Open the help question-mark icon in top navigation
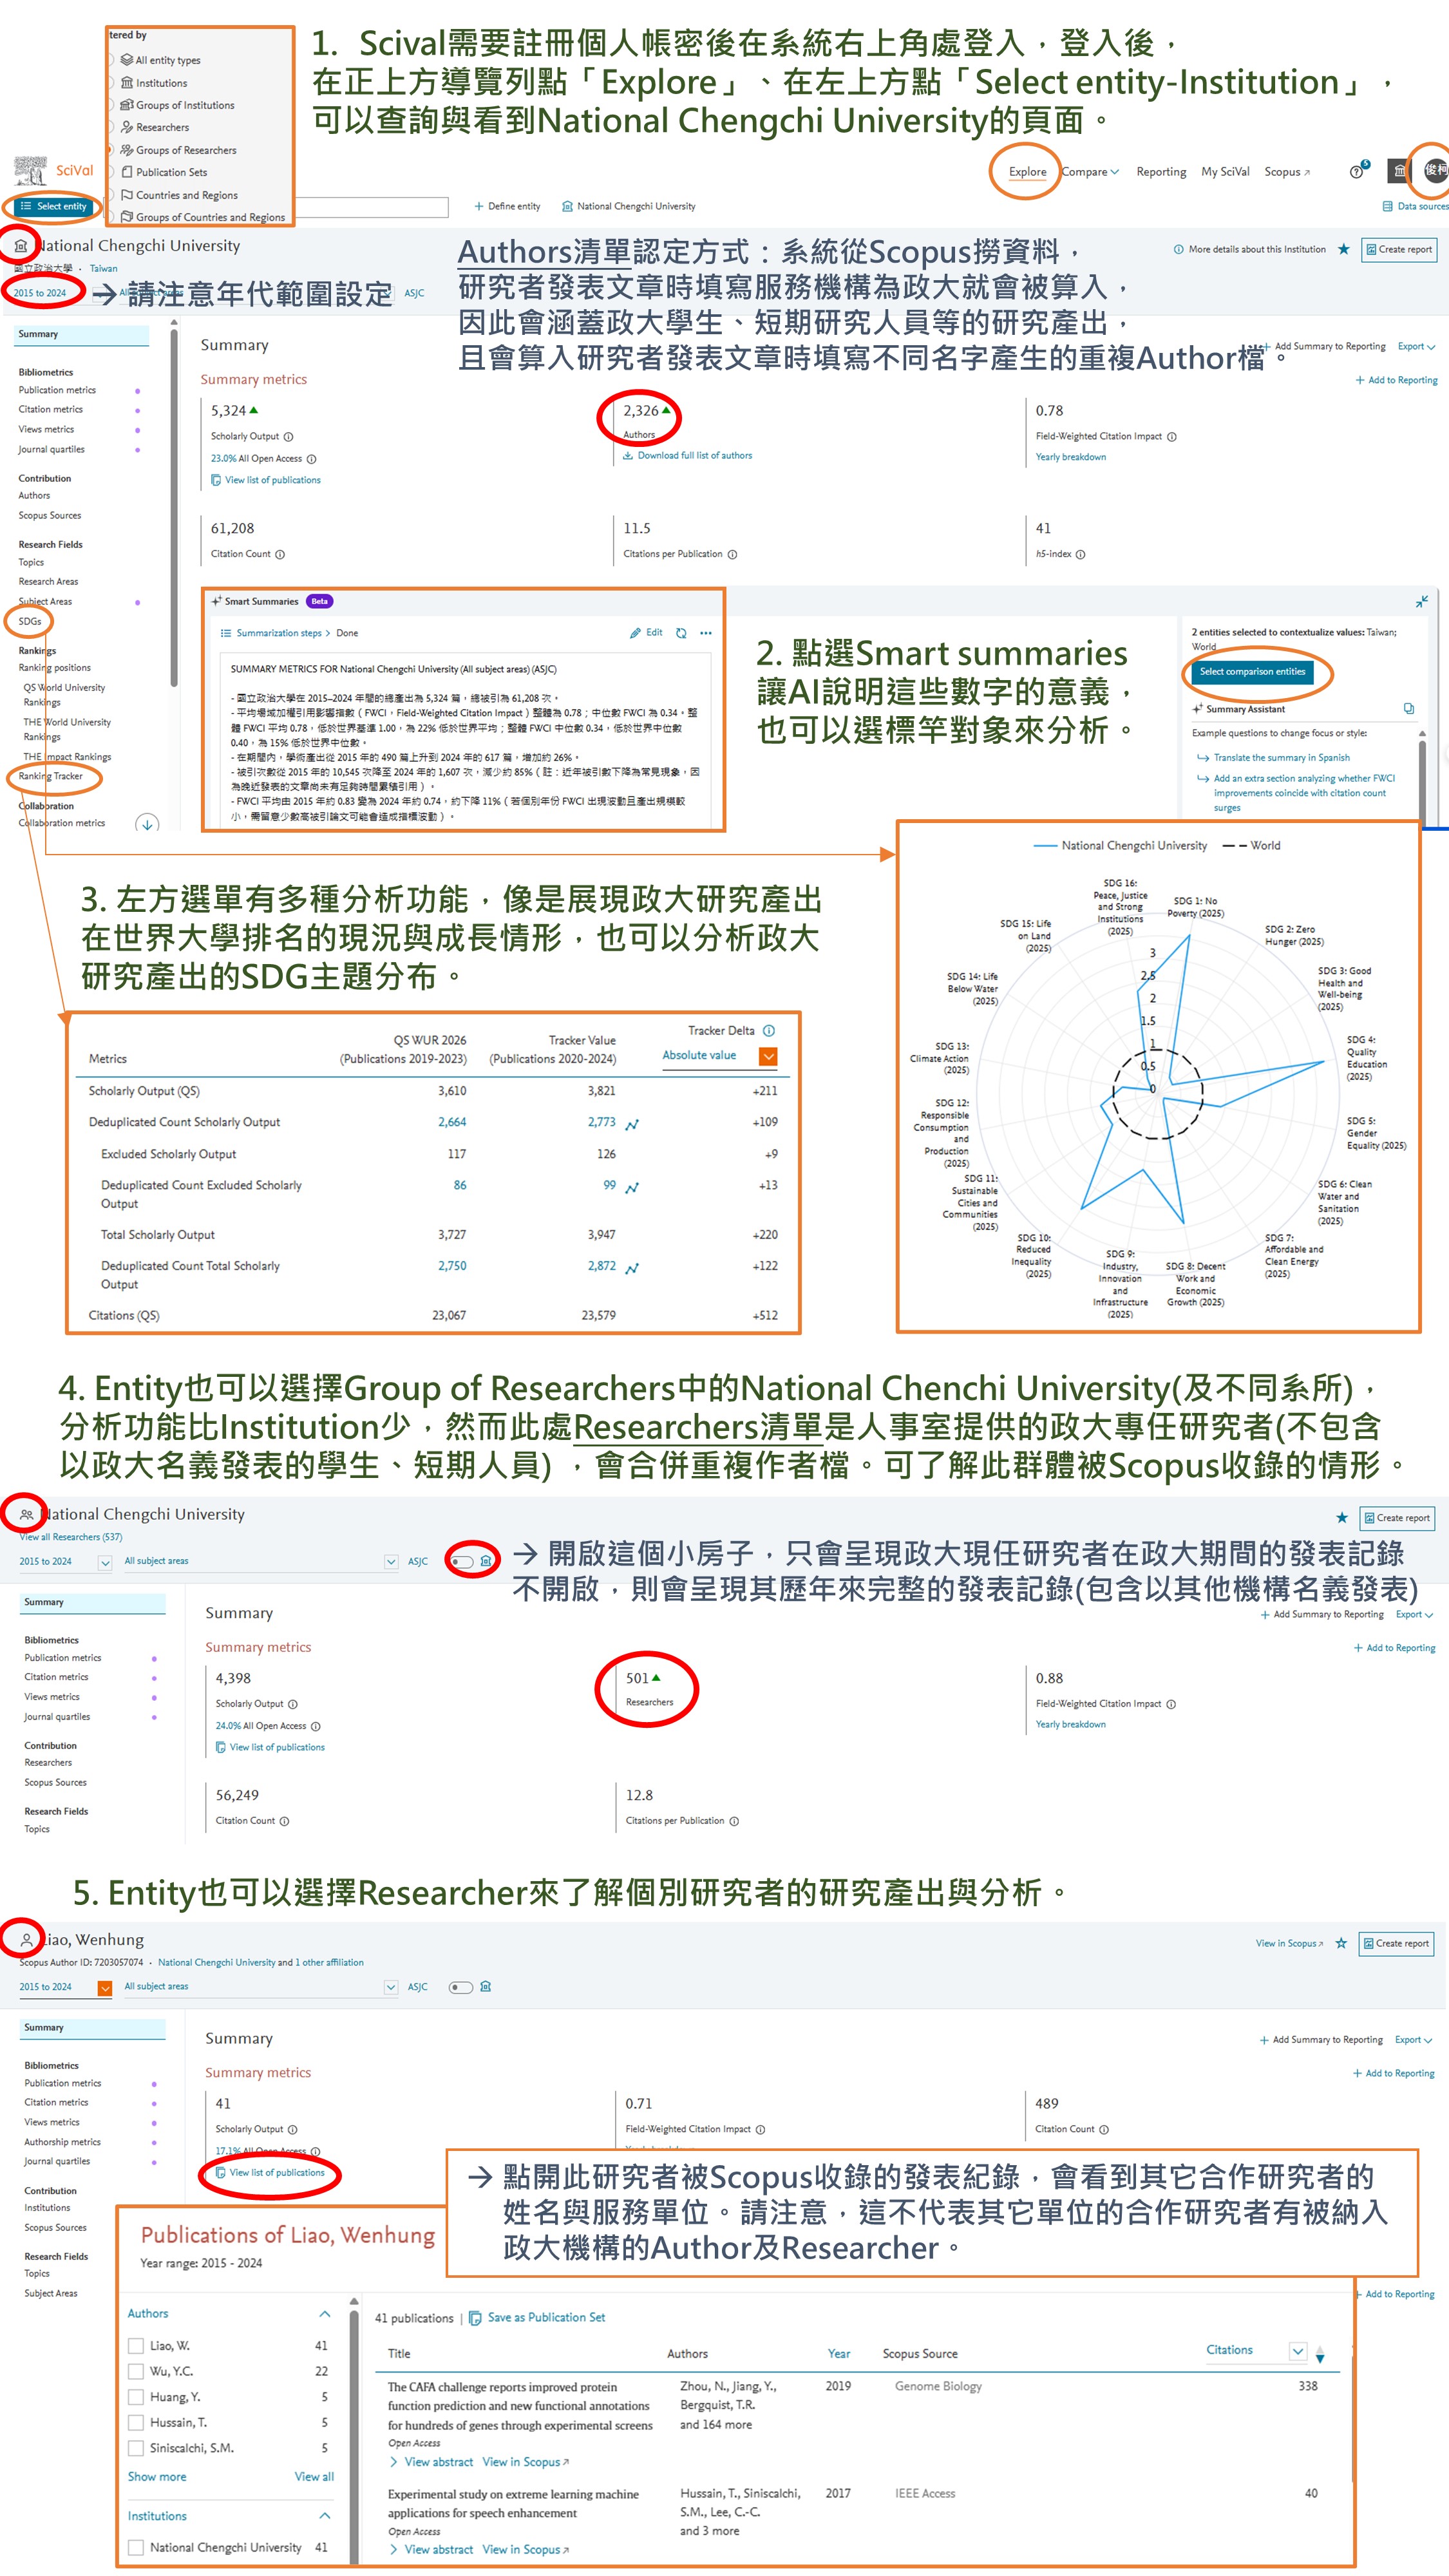 coord(1356,172)
